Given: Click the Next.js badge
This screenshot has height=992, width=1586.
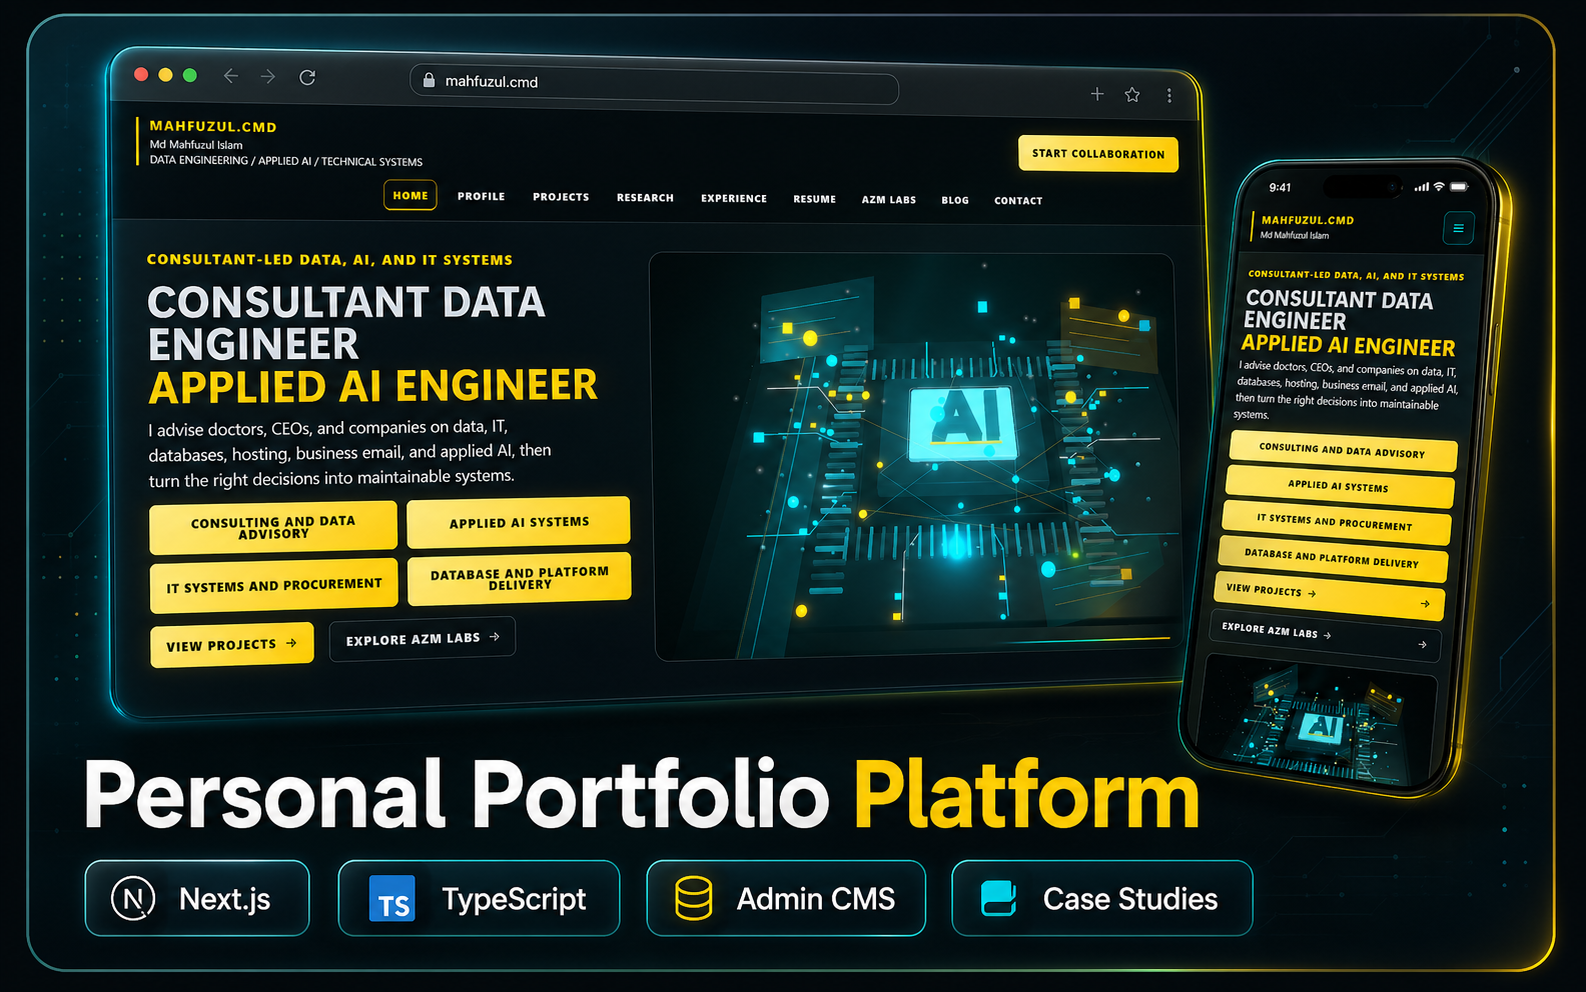Looking at the screenshot, I should (197, 898).
